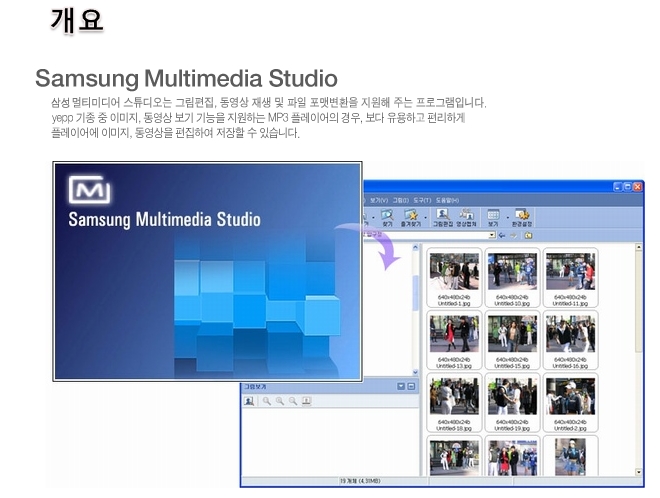Click the folder tree pane scroll-down arrow
This screenshot has height=498, width=660.
point(415,372)
